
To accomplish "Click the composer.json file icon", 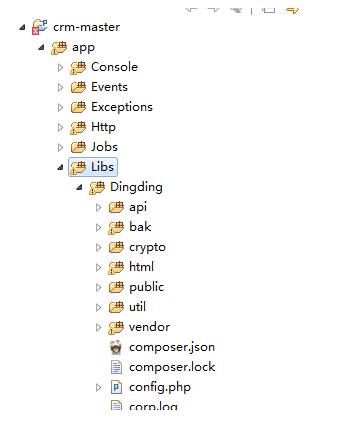I will click(116, 347).
